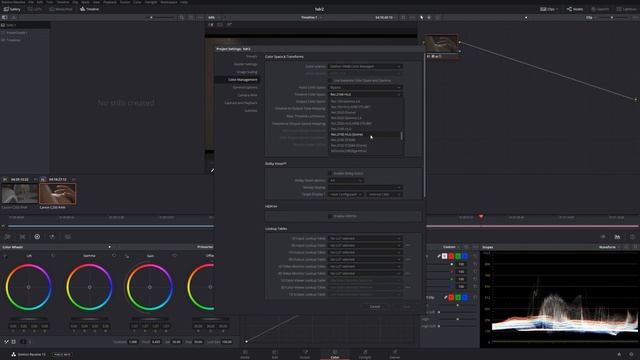
Task: Select the node thumbnail in node editor
Action: point(441,44)
